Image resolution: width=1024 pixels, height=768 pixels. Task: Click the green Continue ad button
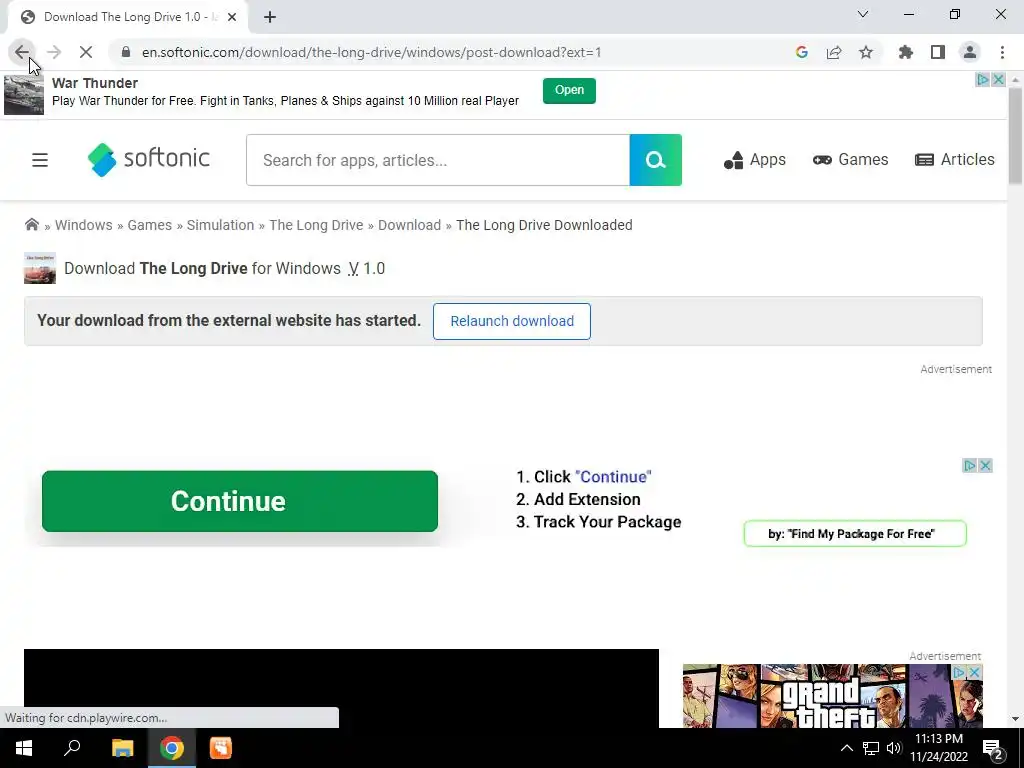pos(240,501)
